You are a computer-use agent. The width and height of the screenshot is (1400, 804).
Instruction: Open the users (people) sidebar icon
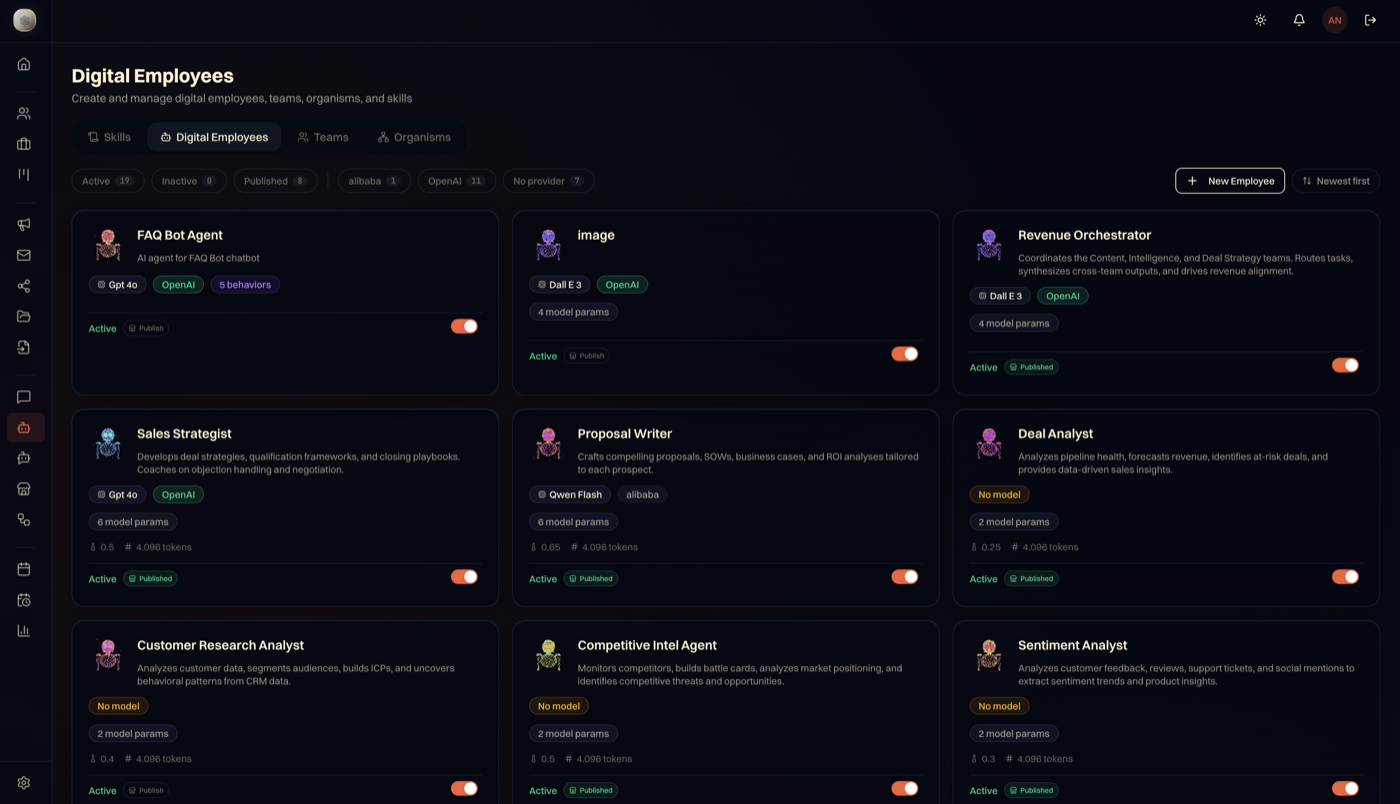click(x=24, y=114)
